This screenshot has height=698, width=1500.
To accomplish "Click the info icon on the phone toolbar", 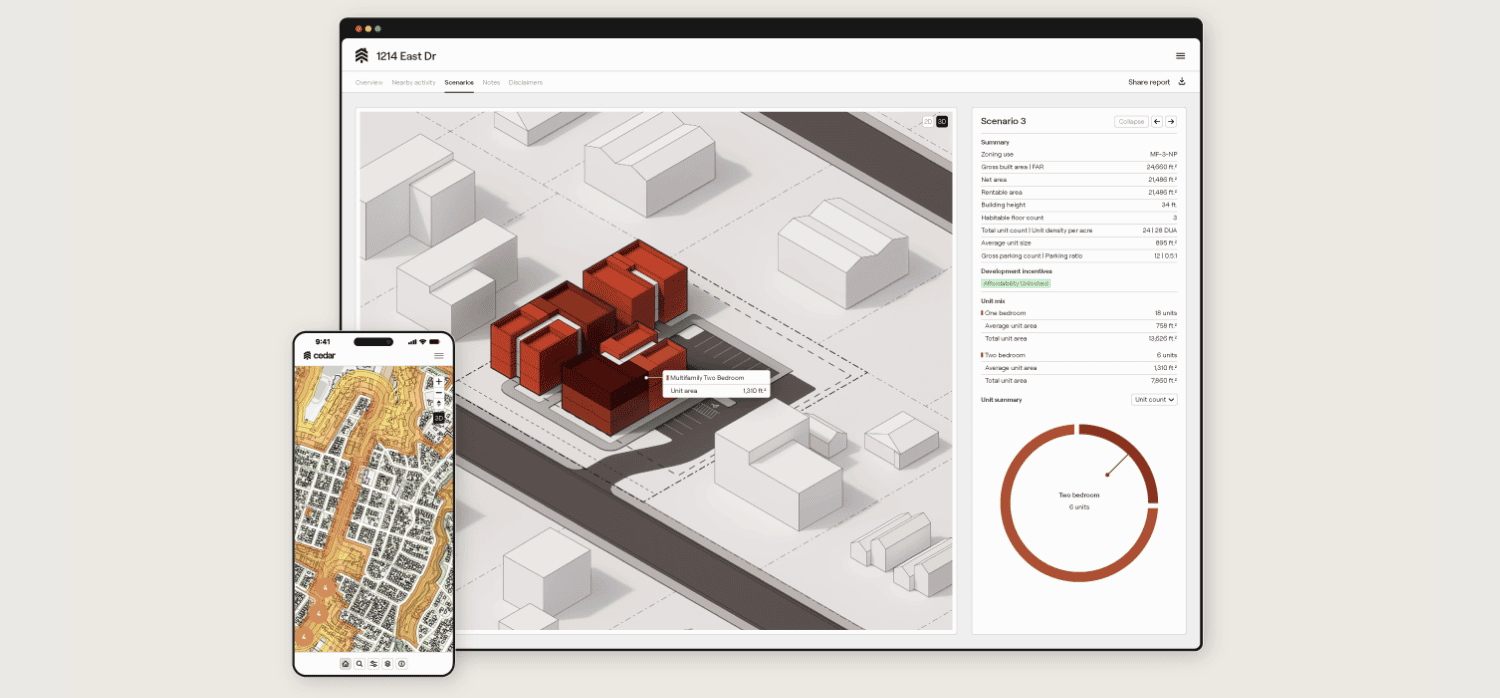I will click(402, 663).
